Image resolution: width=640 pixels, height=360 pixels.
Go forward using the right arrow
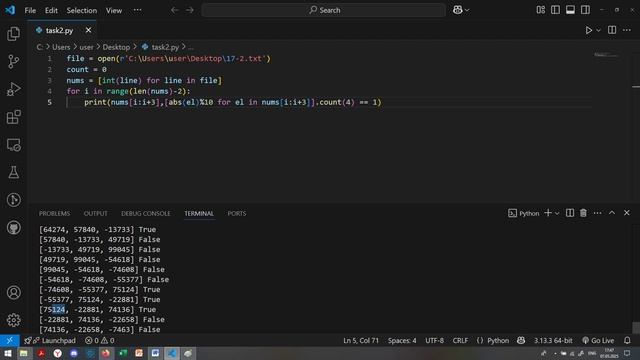click(x=190, y=10)
